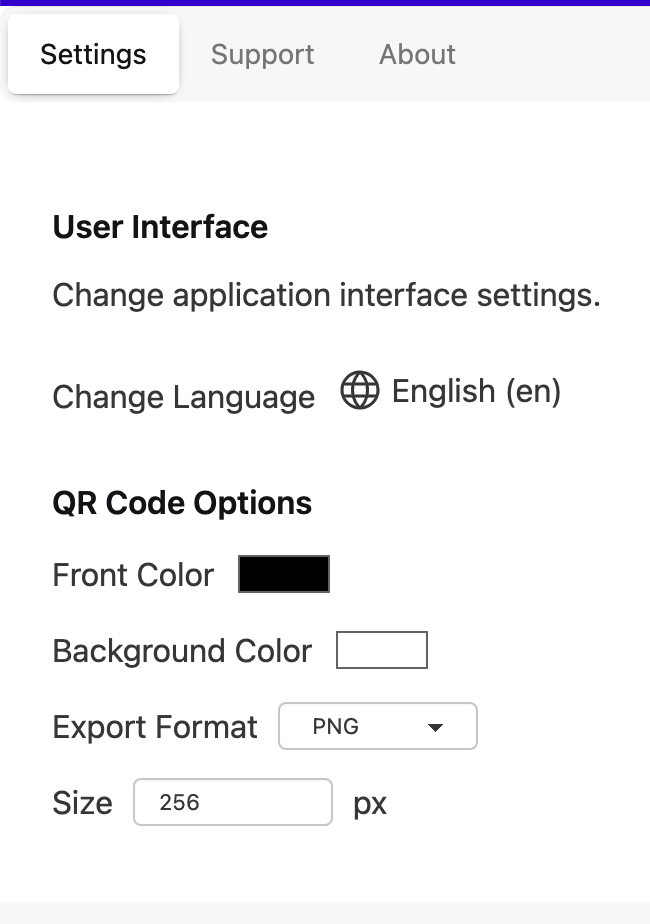Click the User Interface heading
This screenshot has height=924, width=650.
click(160, 227)
